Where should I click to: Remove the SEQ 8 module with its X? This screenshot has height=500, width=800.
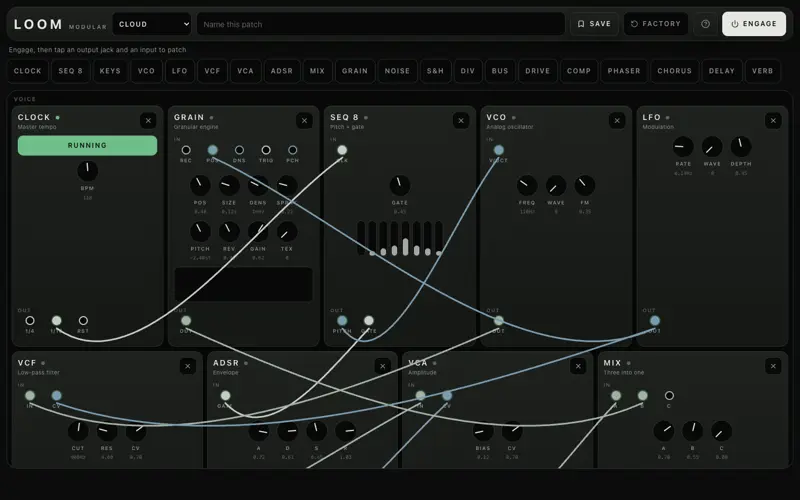[x=461, y=120]
